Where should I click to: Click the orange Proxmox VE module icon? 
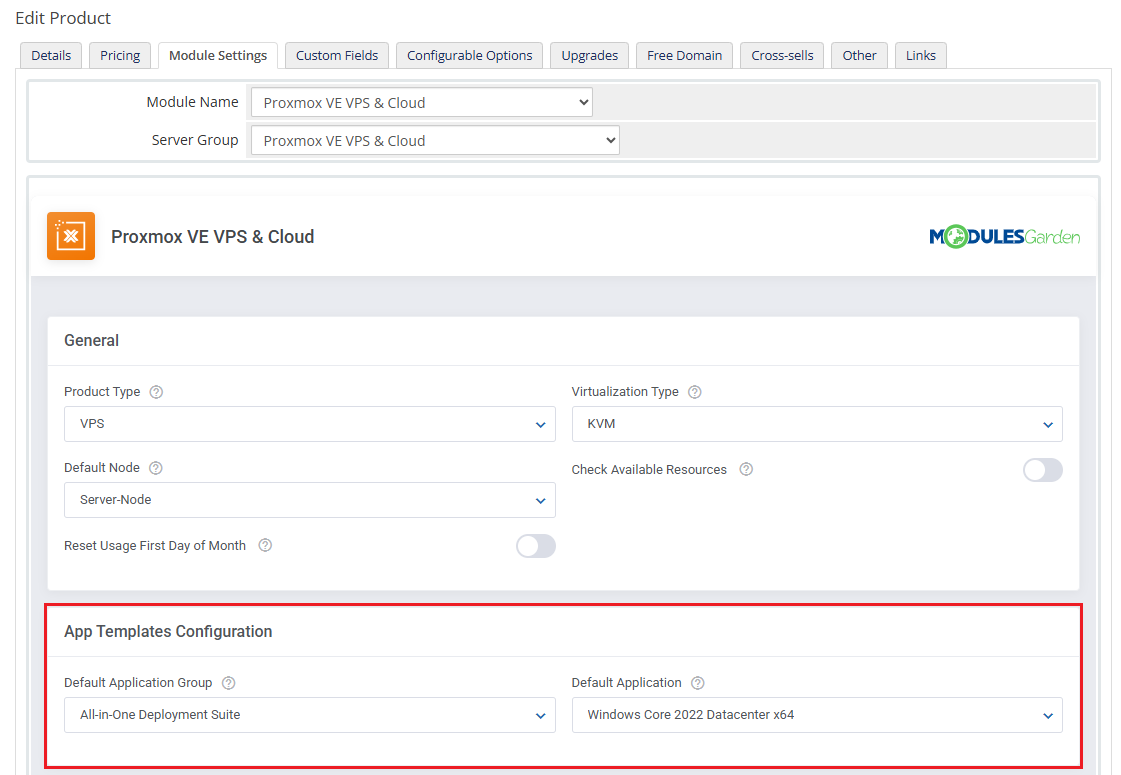pos(71,236)
